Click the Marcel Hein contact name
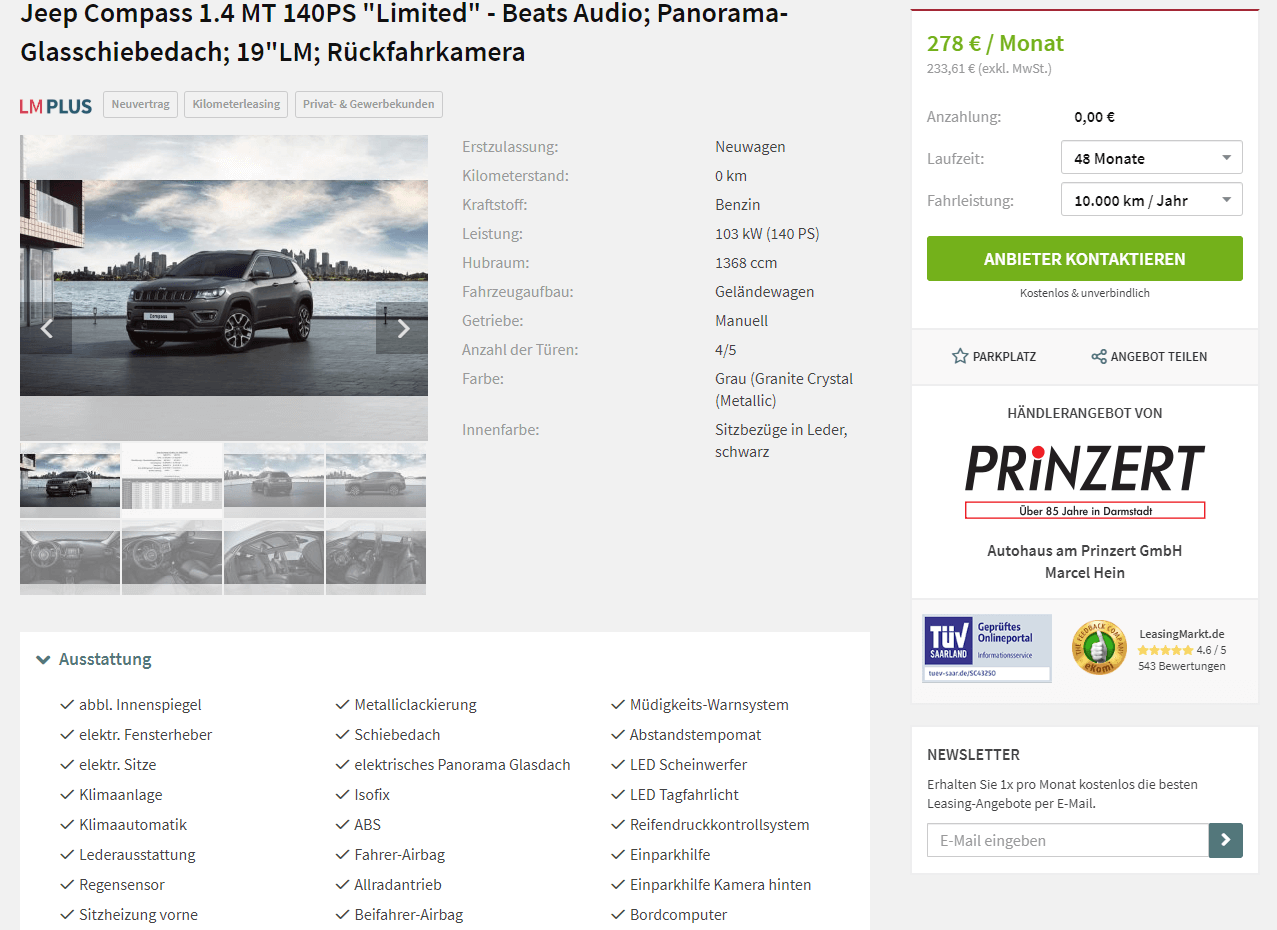Image resolution: width=1277 pixels, height=930 pixels. [1085, 573]
